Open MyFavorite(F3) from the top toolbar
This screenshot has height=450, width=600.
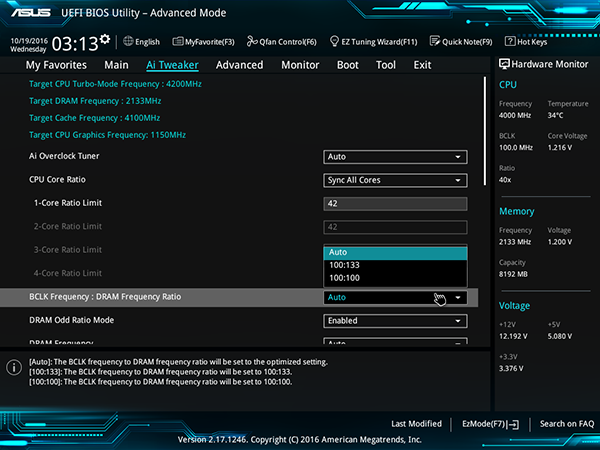[x=204, y=42]
